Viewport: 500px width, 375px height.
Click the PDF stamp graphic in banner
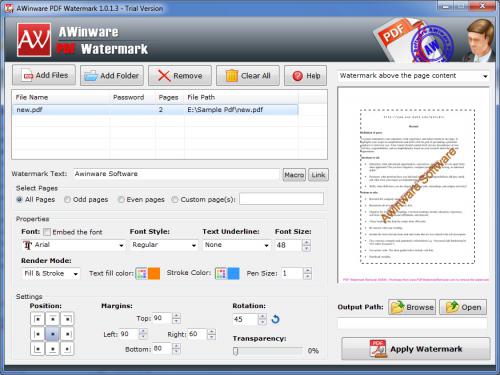pos(414,40)
